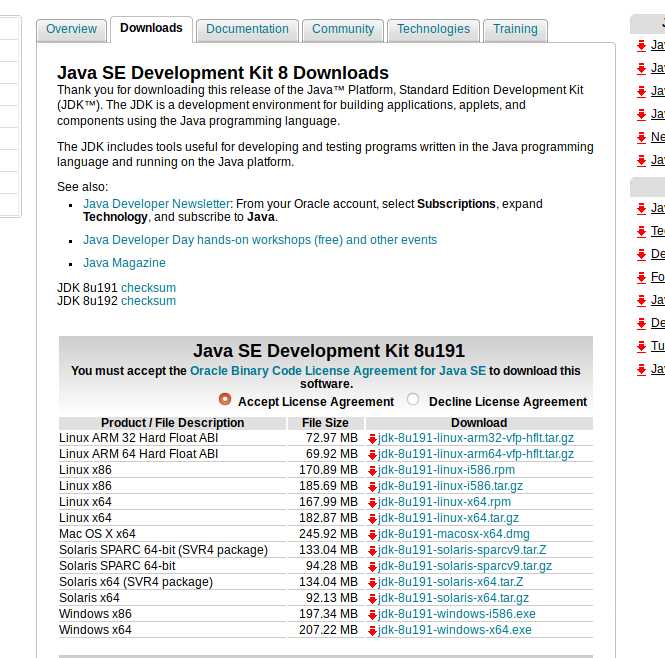
Task: Click download arrow icon beside jdk-8u191-linux-arm32-vfp-hflt.tar.gz
Action: click(x=372, y=439)
